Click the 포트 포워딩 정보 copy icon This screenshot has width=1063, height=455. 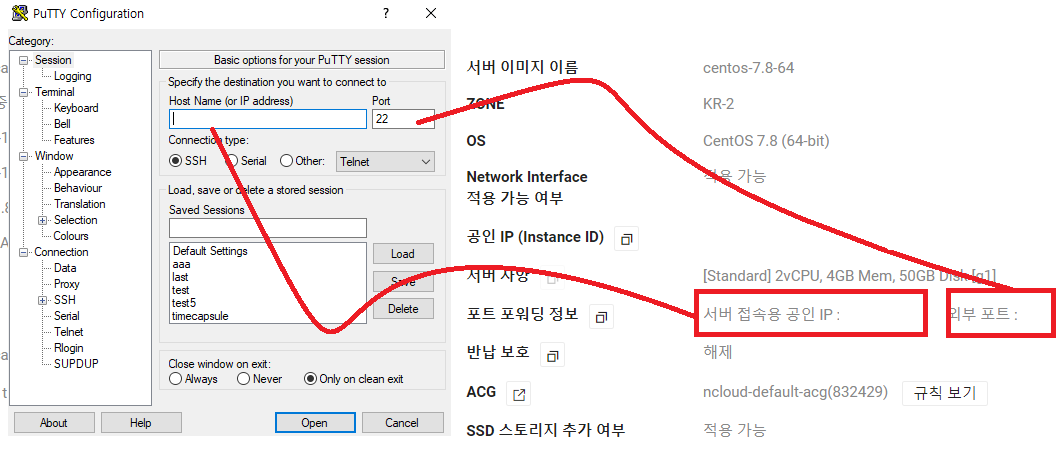coord(601,316)
